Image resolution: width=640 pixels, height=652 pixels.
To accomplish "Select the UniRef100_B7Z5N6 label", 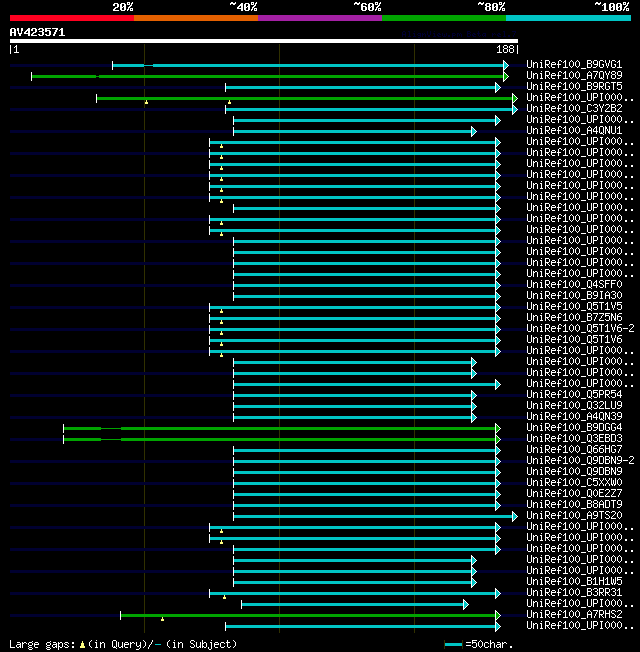I will 574,318.
